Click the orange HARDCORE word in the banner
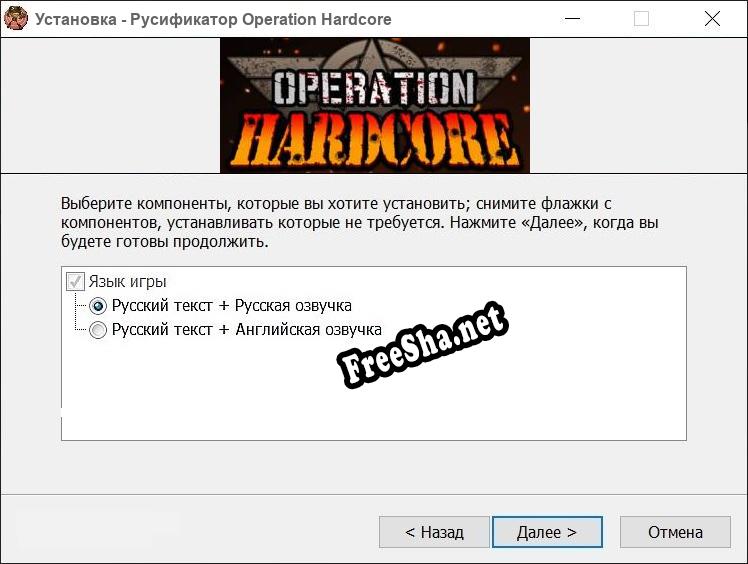 coord(374,142)
